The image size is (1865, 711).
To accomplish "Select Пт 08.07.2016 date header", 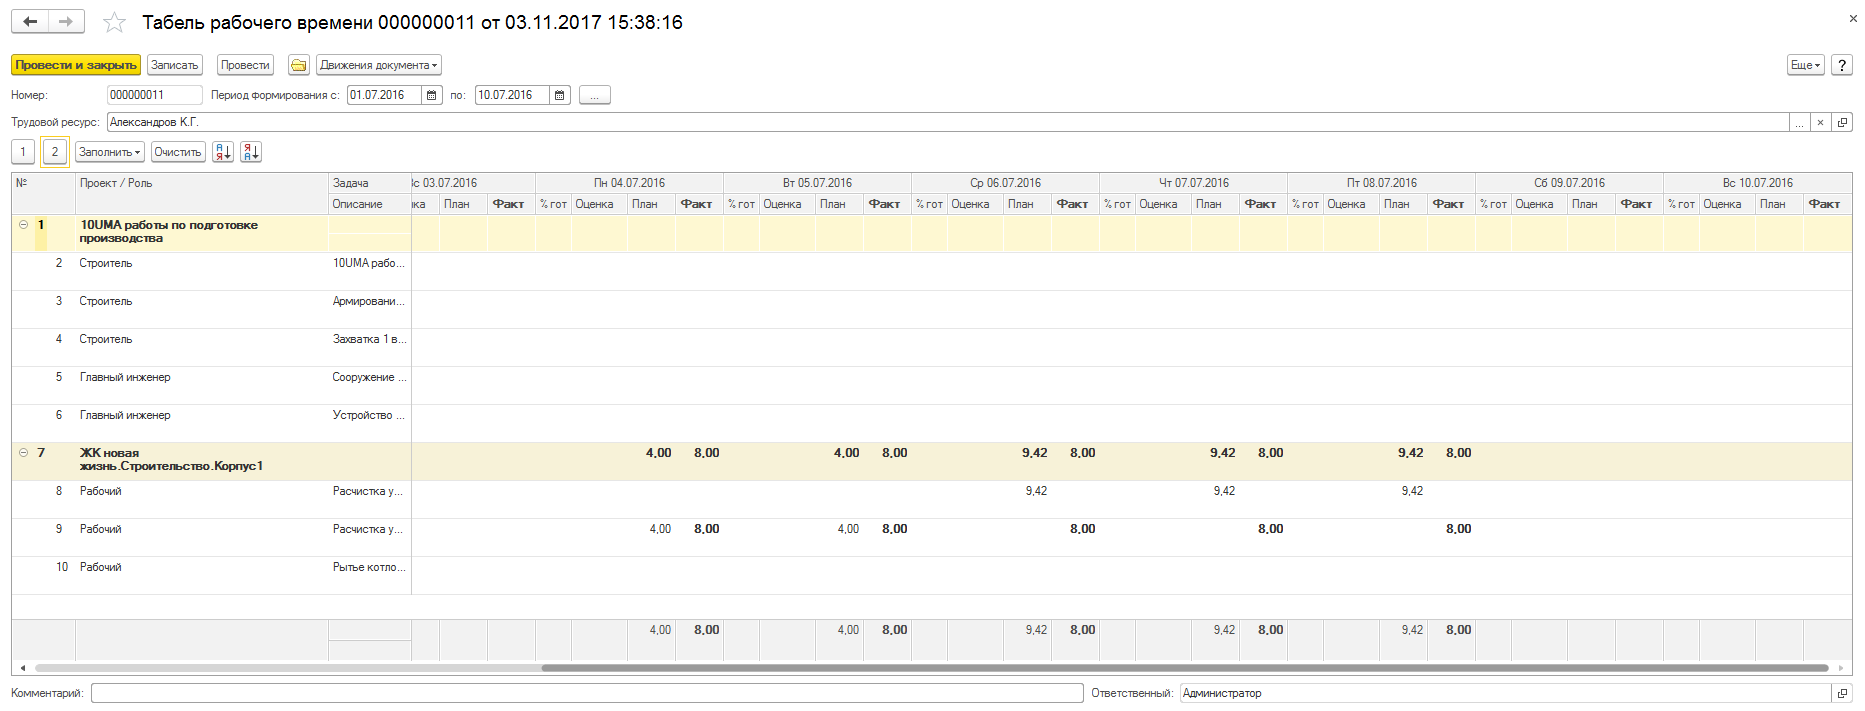I will 1381,183.
